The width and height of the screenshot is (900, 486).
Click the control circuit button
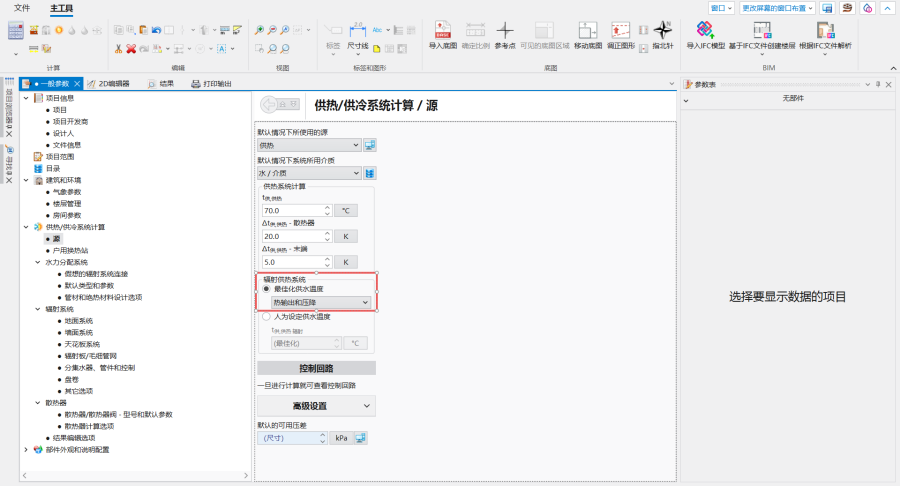pyautogui.click(x=316, y=368)
